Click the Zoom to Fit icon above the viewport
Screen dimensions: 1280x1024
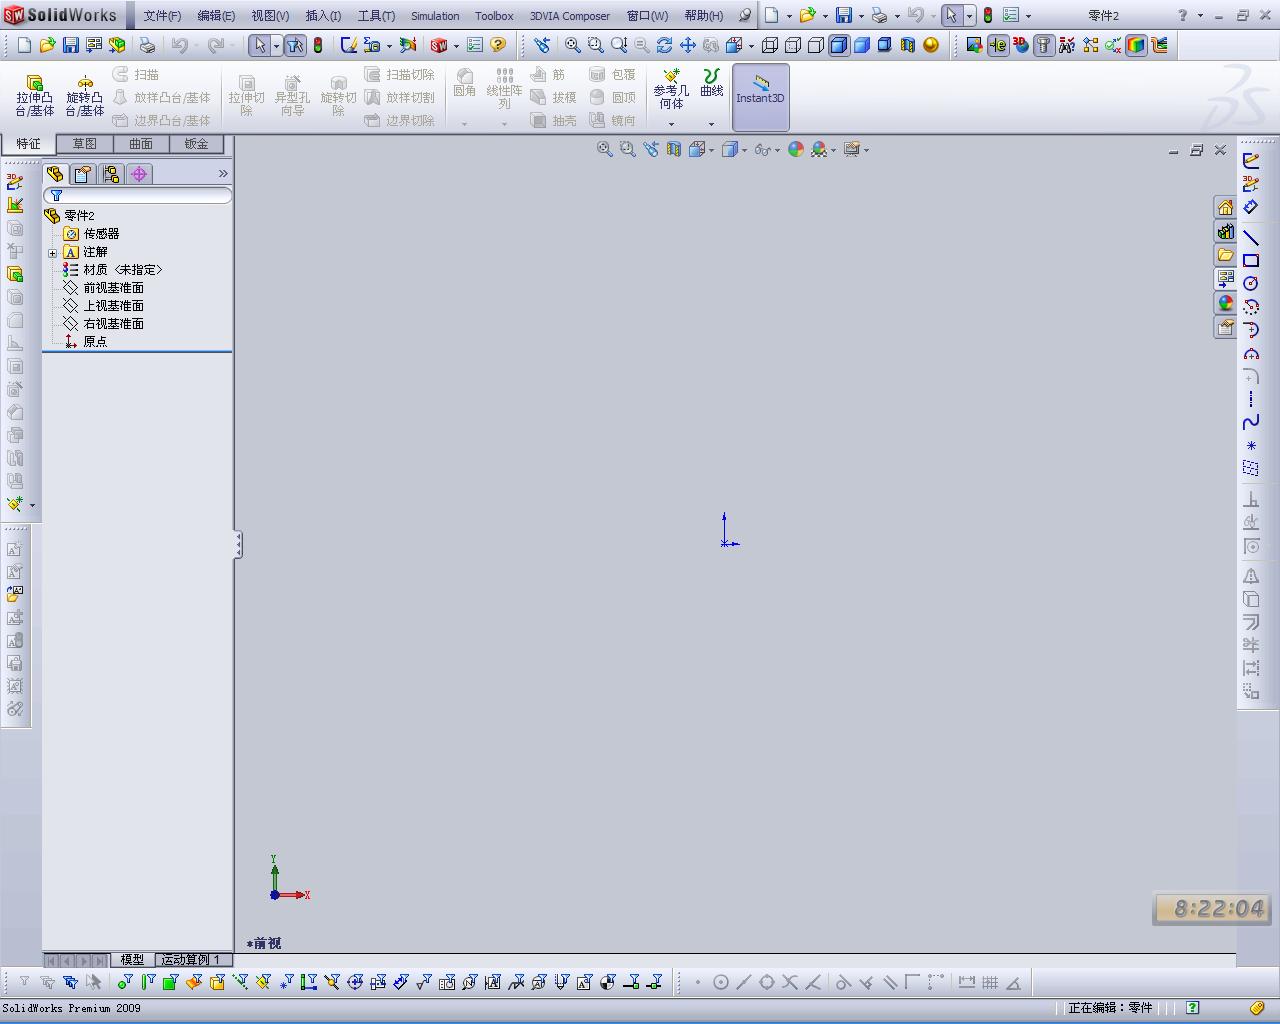(x=605, y=149)
